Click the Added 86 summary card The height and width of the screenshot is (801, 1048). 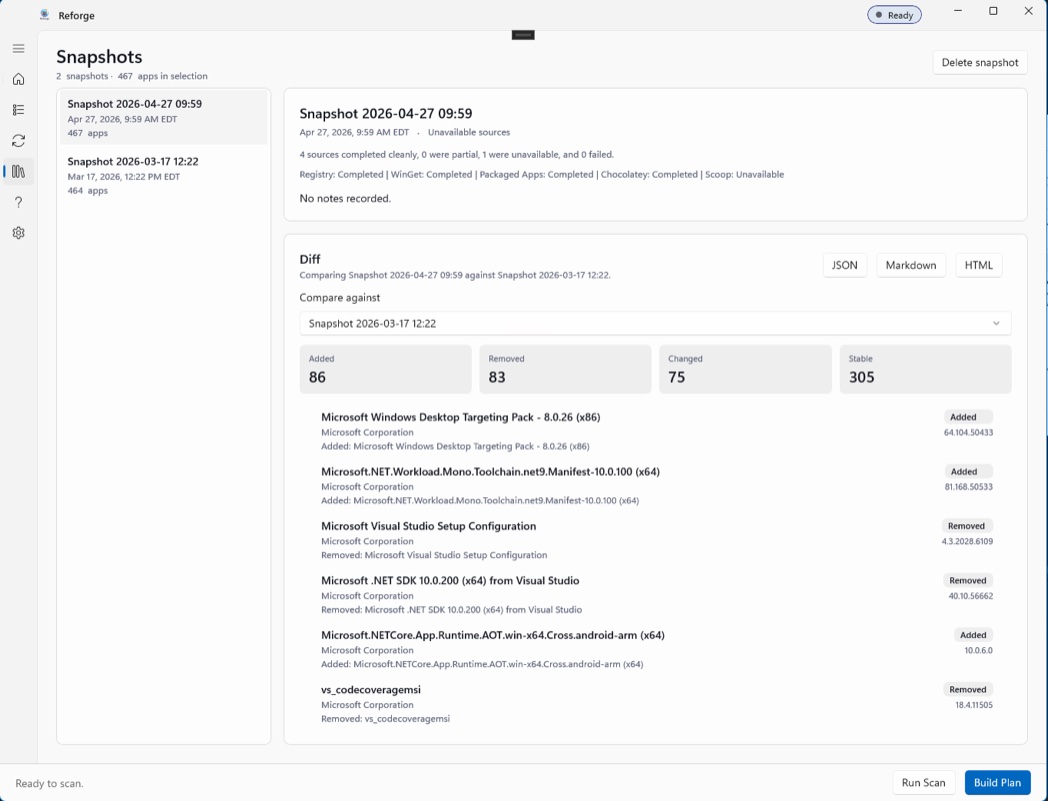[386, 369]
